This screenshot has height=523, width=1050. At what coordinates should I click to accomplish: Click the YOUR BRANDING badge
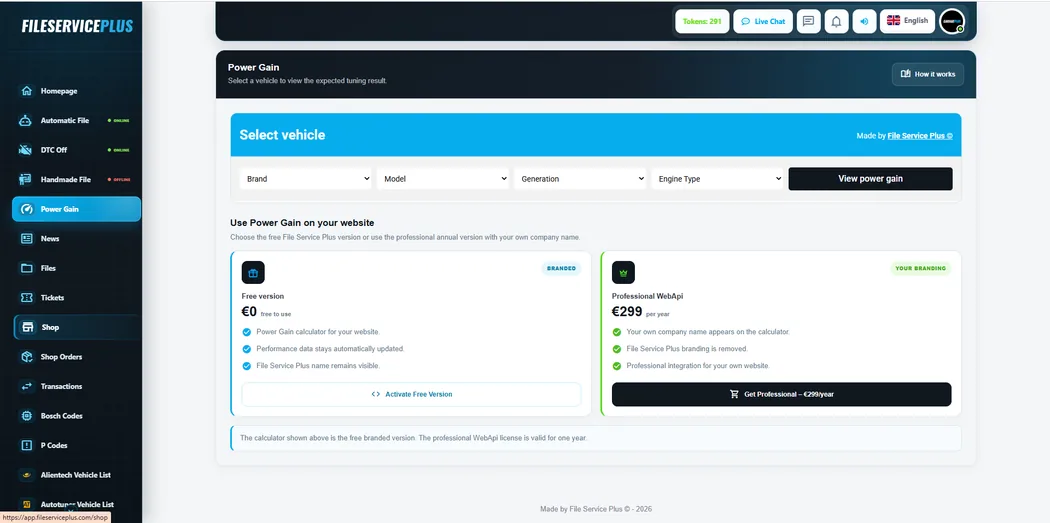(x=920, y=269)
